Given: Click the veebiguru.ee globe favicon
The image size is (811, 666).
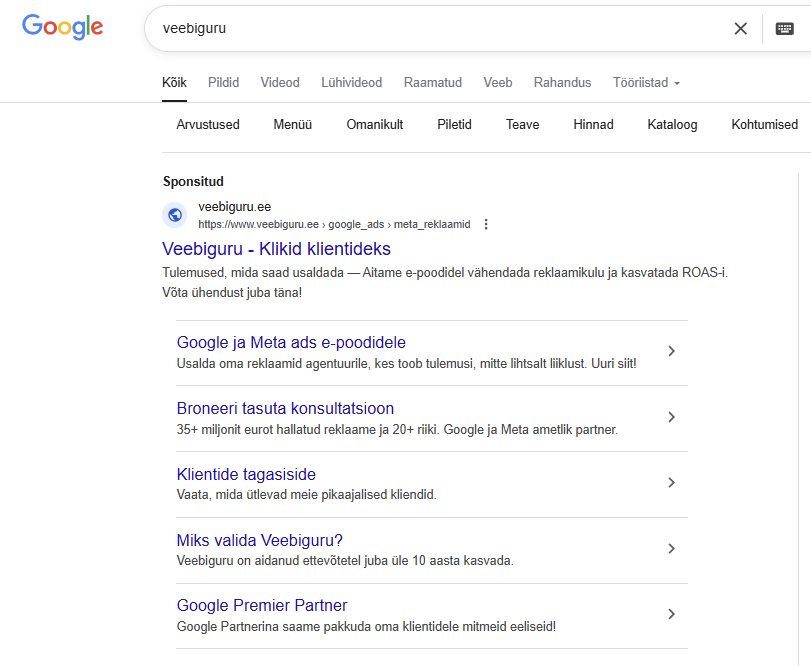Looking at the screenshot, I should [175, 215].
